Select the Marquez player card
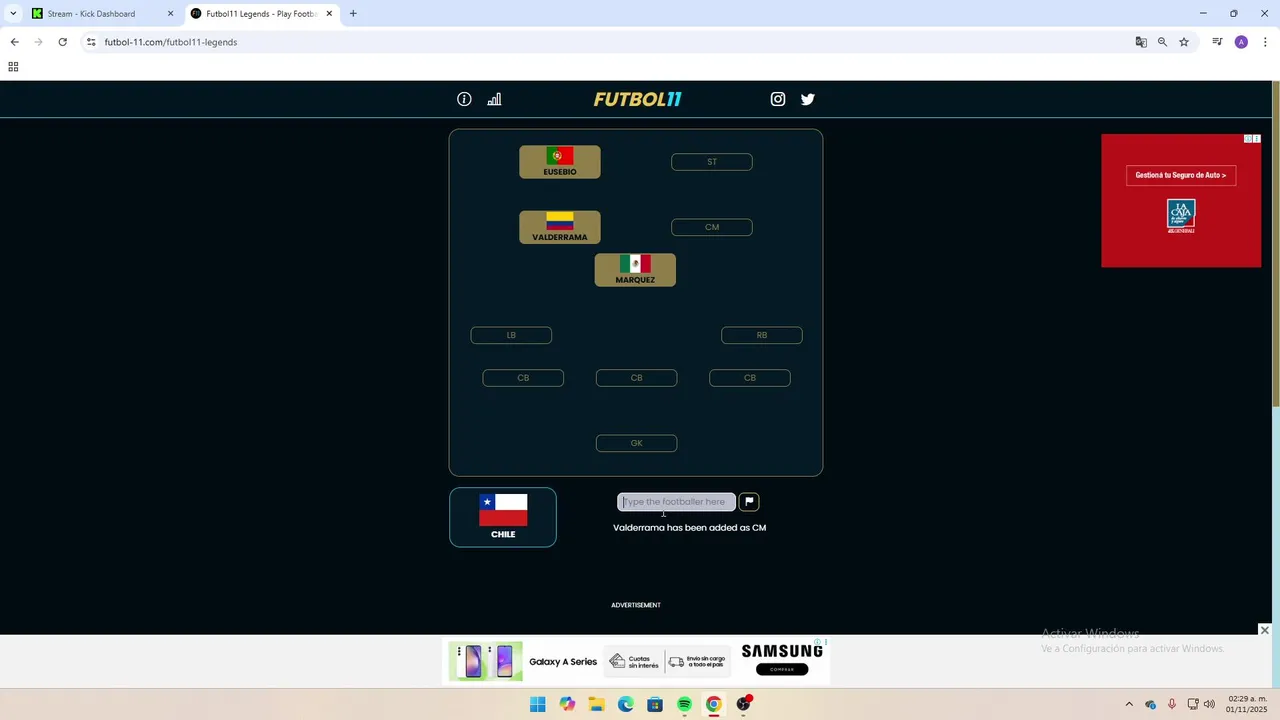1280x720 pixels. point(635,270)
